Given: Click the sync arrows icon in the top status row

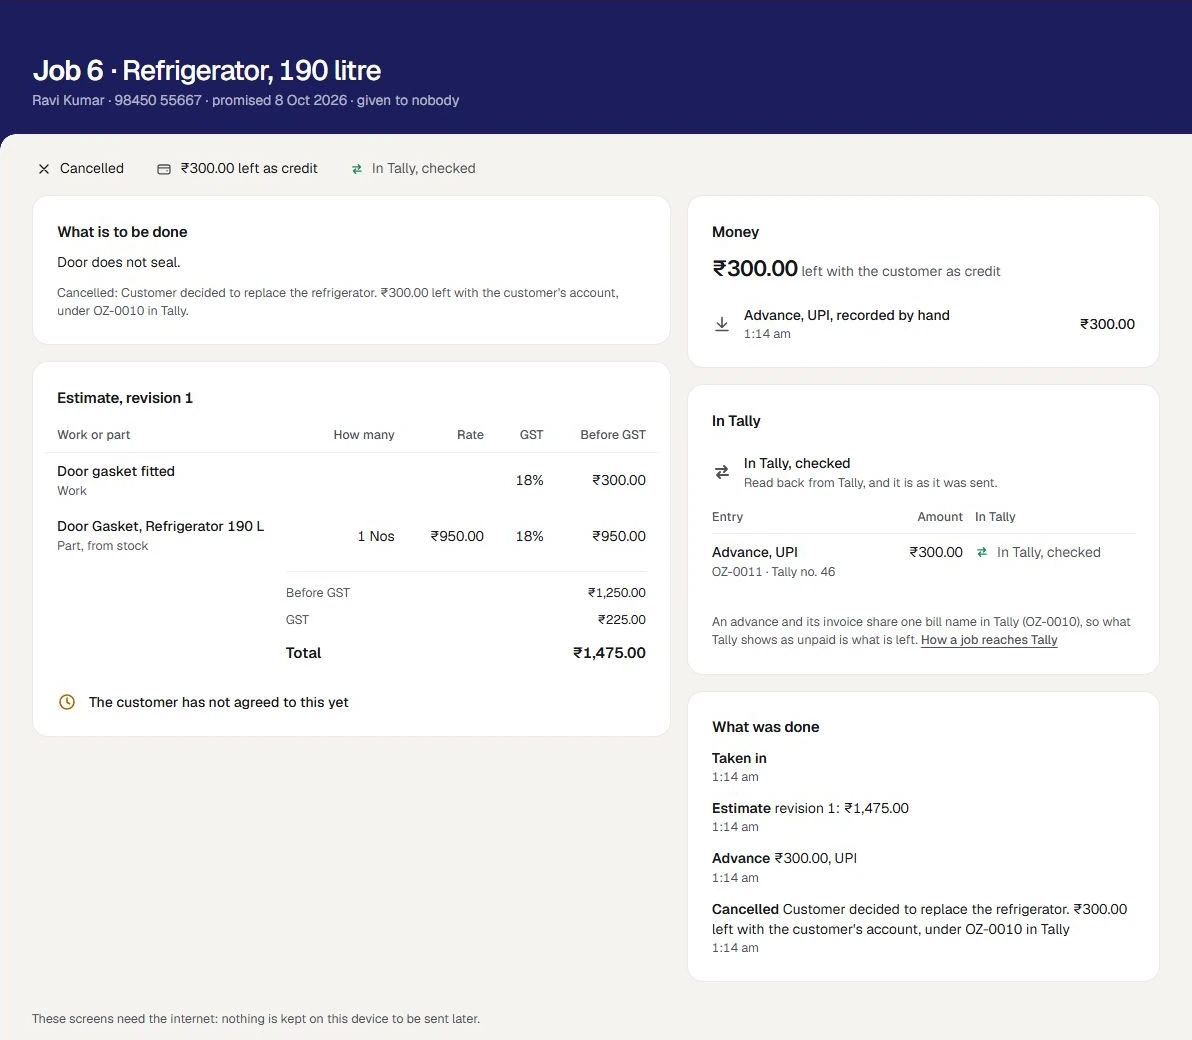Looking at the screenshot, I should pyautogui.click(x=357, y=169).
